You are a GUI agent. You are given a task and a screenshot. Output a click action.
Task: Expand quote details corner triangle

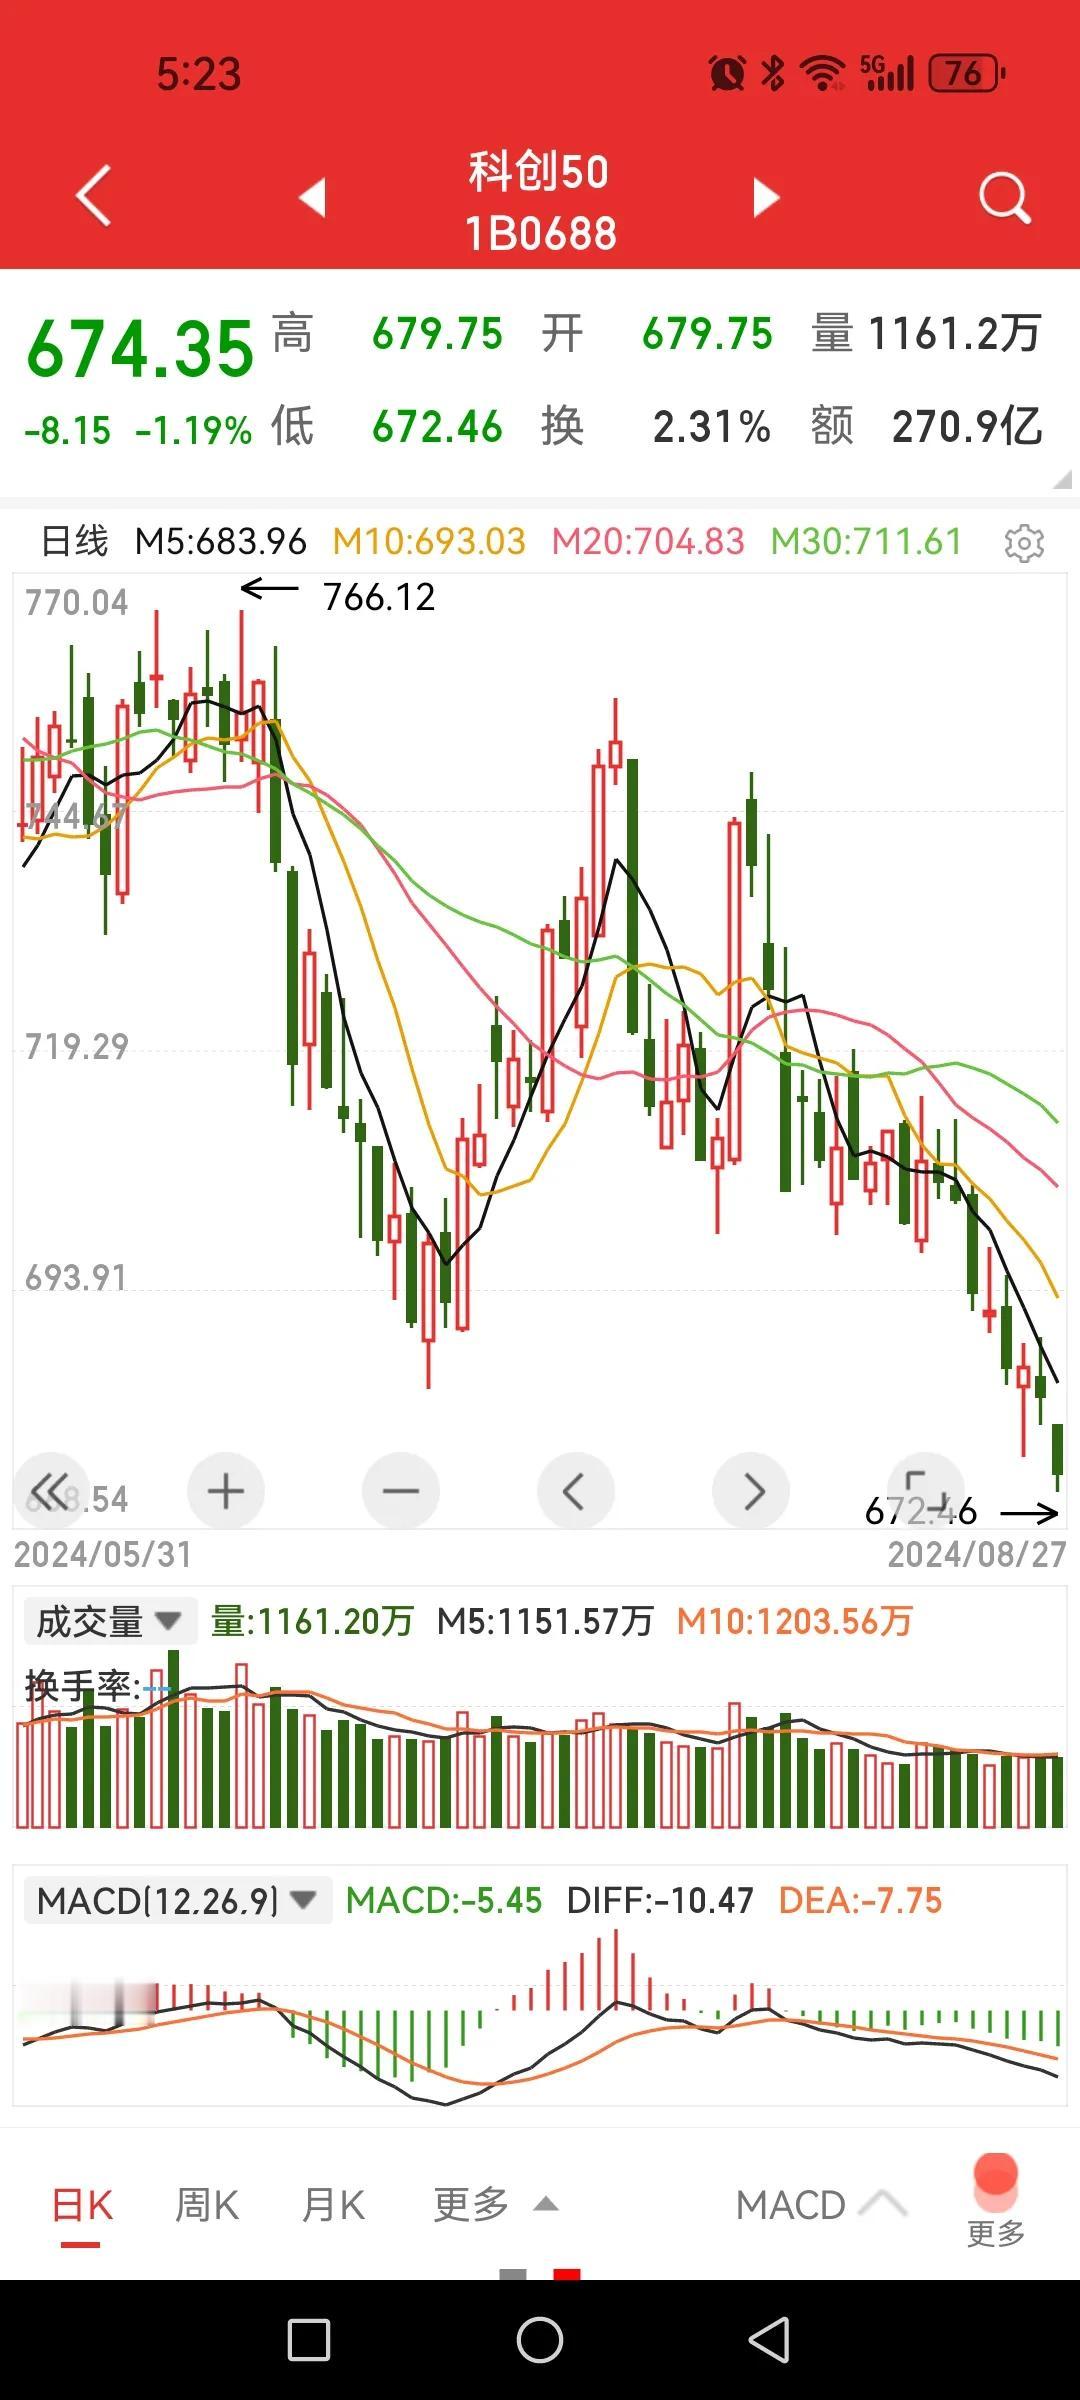(1062, 479)
